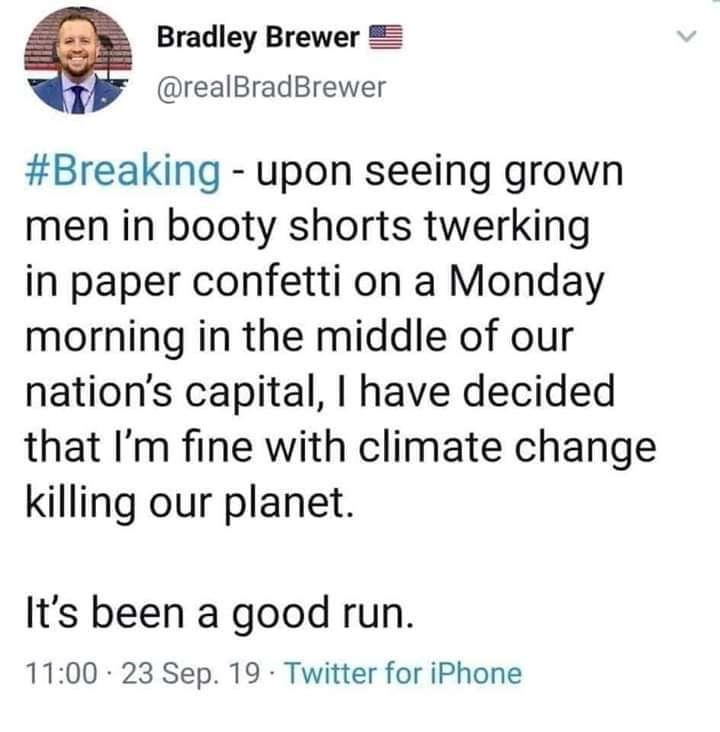Expand the tweet options chevron
The image size is (720, 732).
point(686,36)
